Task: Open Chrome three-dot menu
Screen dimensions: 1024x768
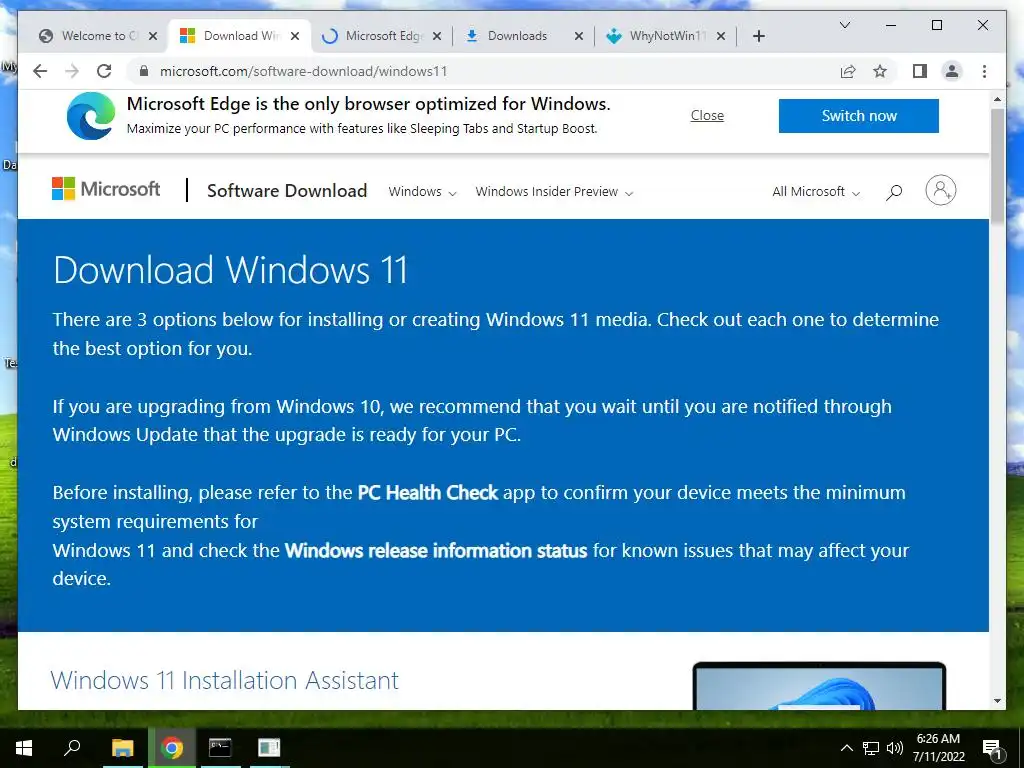Action: point(984,71)
